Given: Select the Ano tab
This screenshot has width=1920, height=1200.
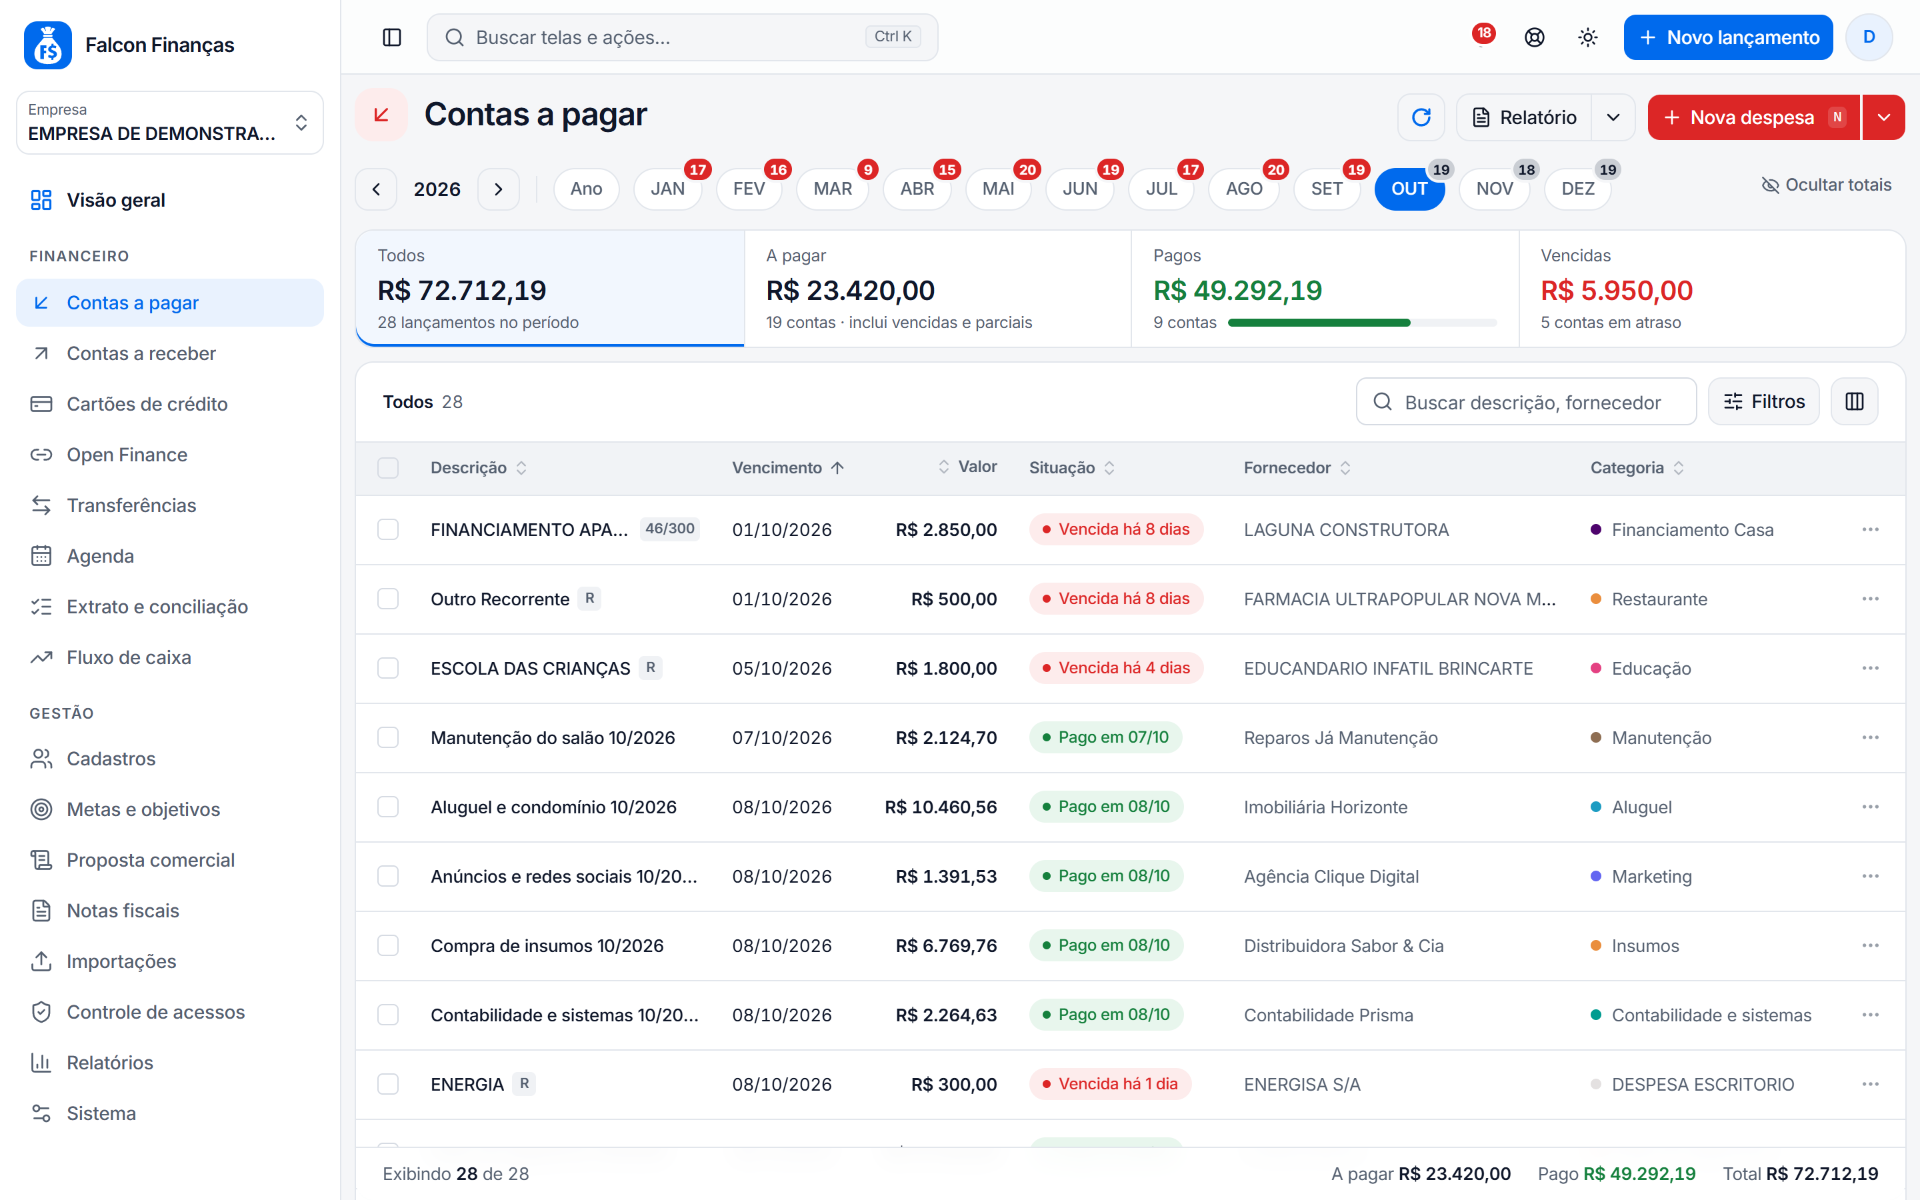Looking at the screenshot, I should pyautogui.click(x=586, y=189).
